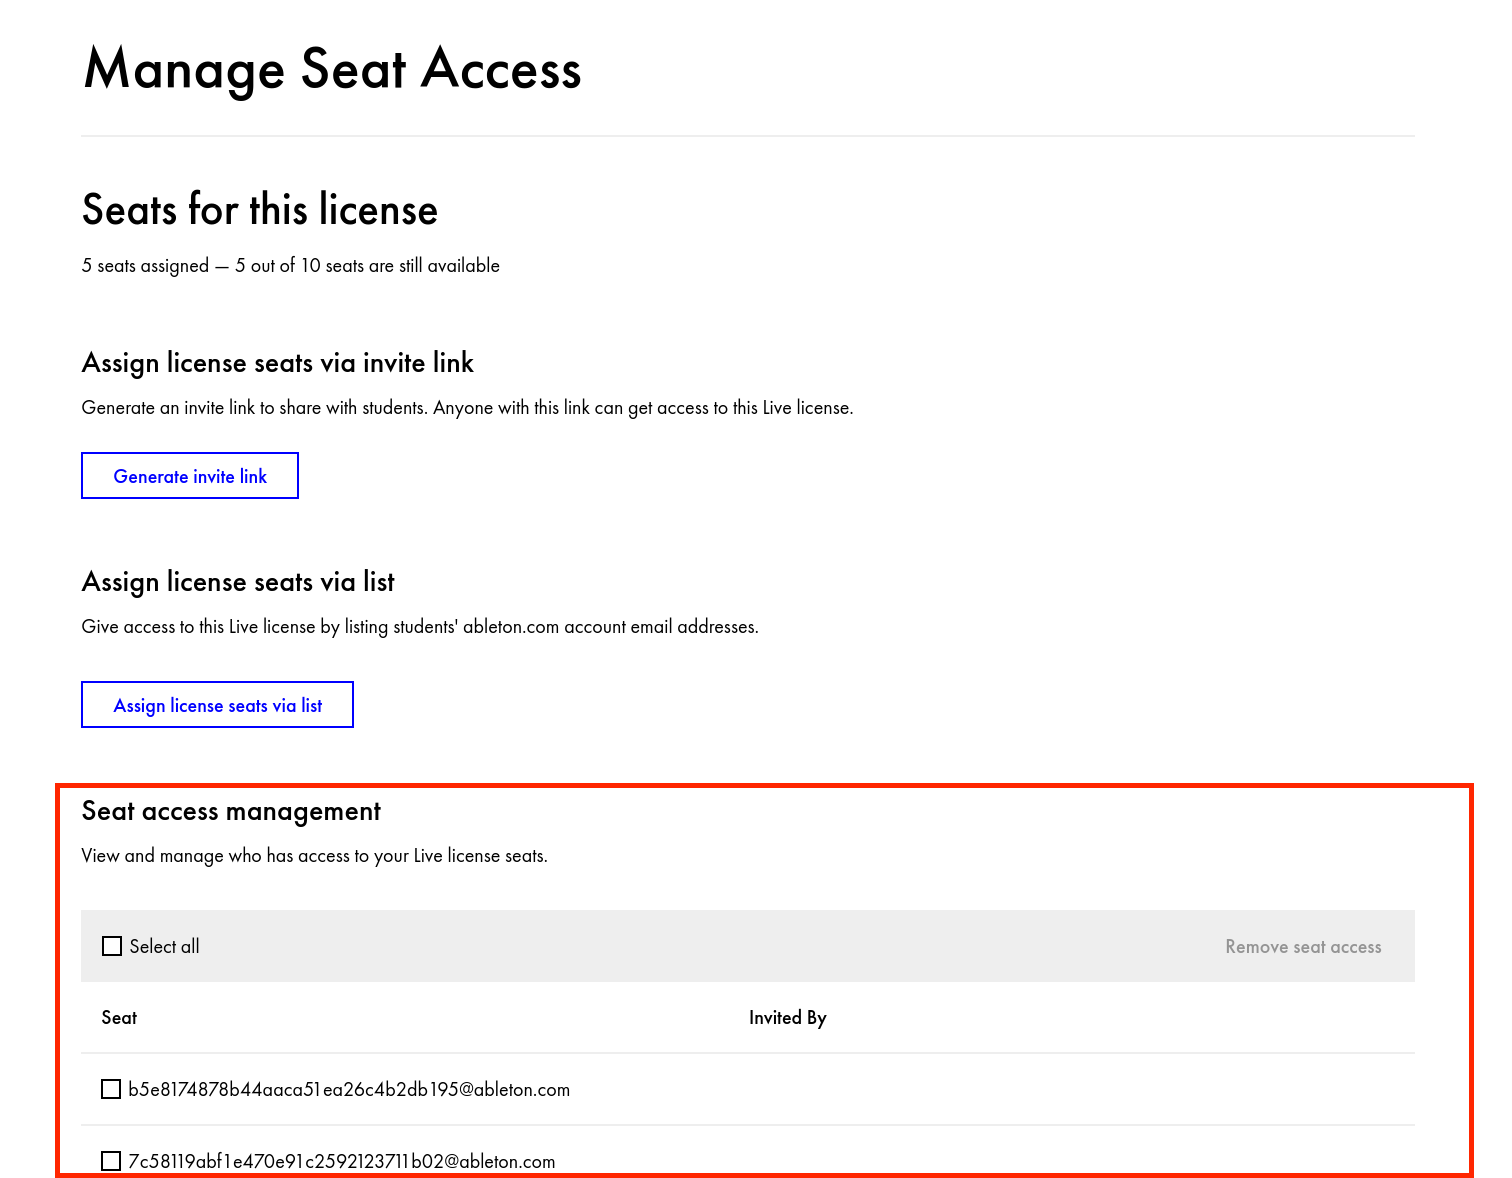Click the Seat column header
The width and height of the screenshot is (1512, 1178).
coord(119,1018)
